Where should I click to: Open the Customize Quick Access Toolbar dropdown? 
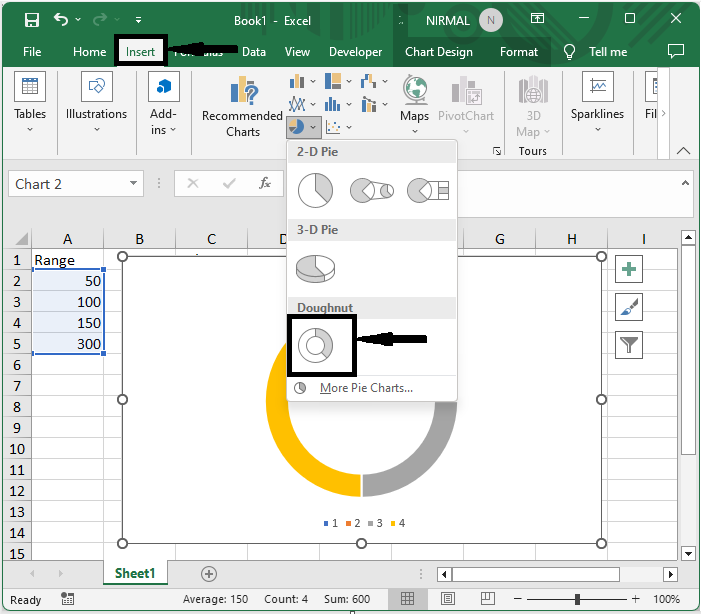[x=139, y=20]
